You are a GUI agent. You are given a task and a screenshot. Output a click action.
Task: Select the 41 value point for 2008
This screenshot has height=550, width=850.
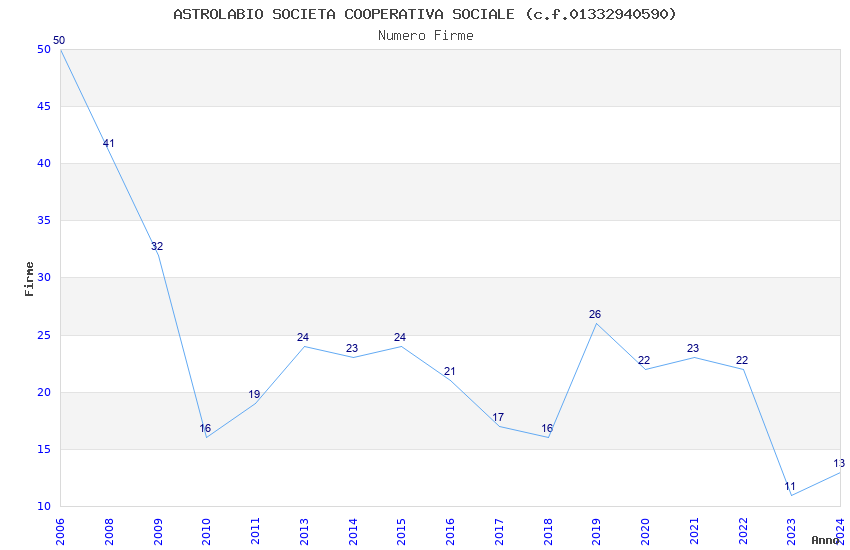point(108,144)
